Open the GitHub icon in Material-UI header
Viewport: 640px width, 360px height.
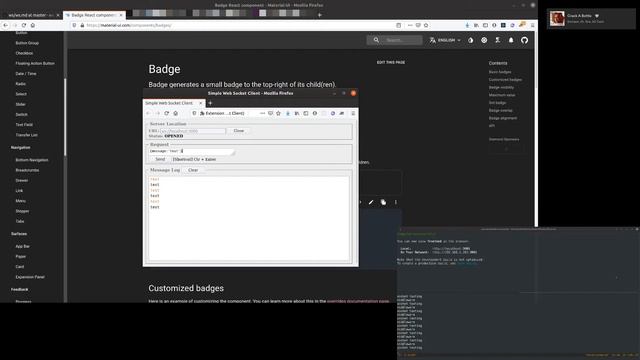[524, 40]
